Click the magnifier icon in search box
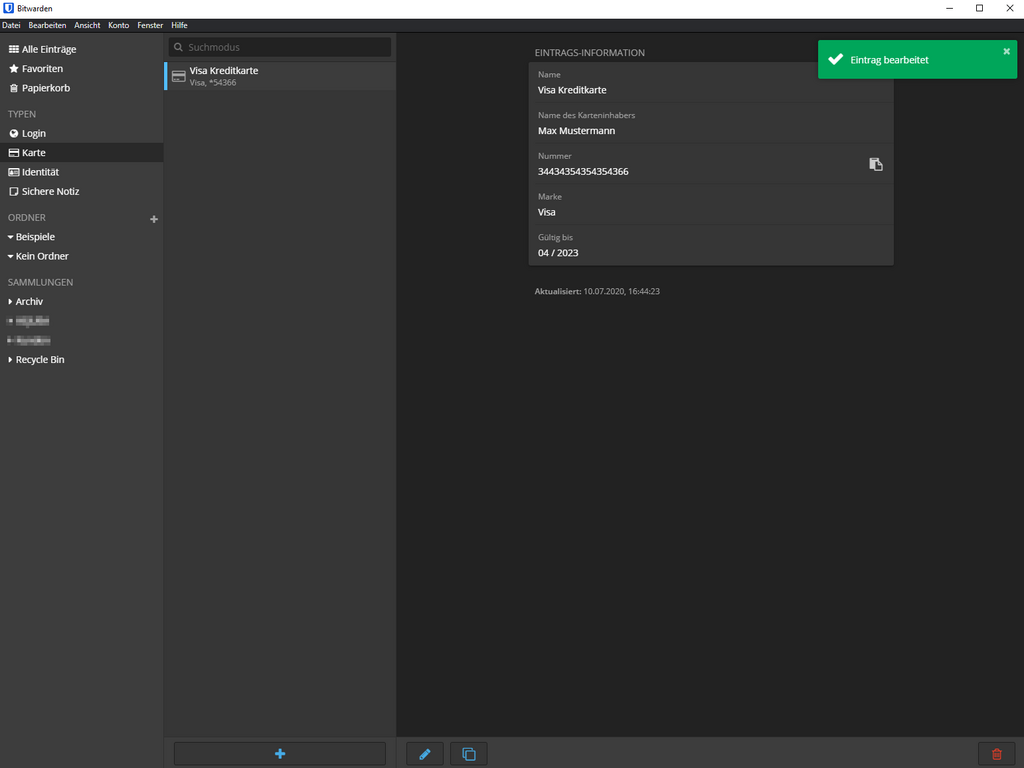The image size is (1024, 768). 178,47
